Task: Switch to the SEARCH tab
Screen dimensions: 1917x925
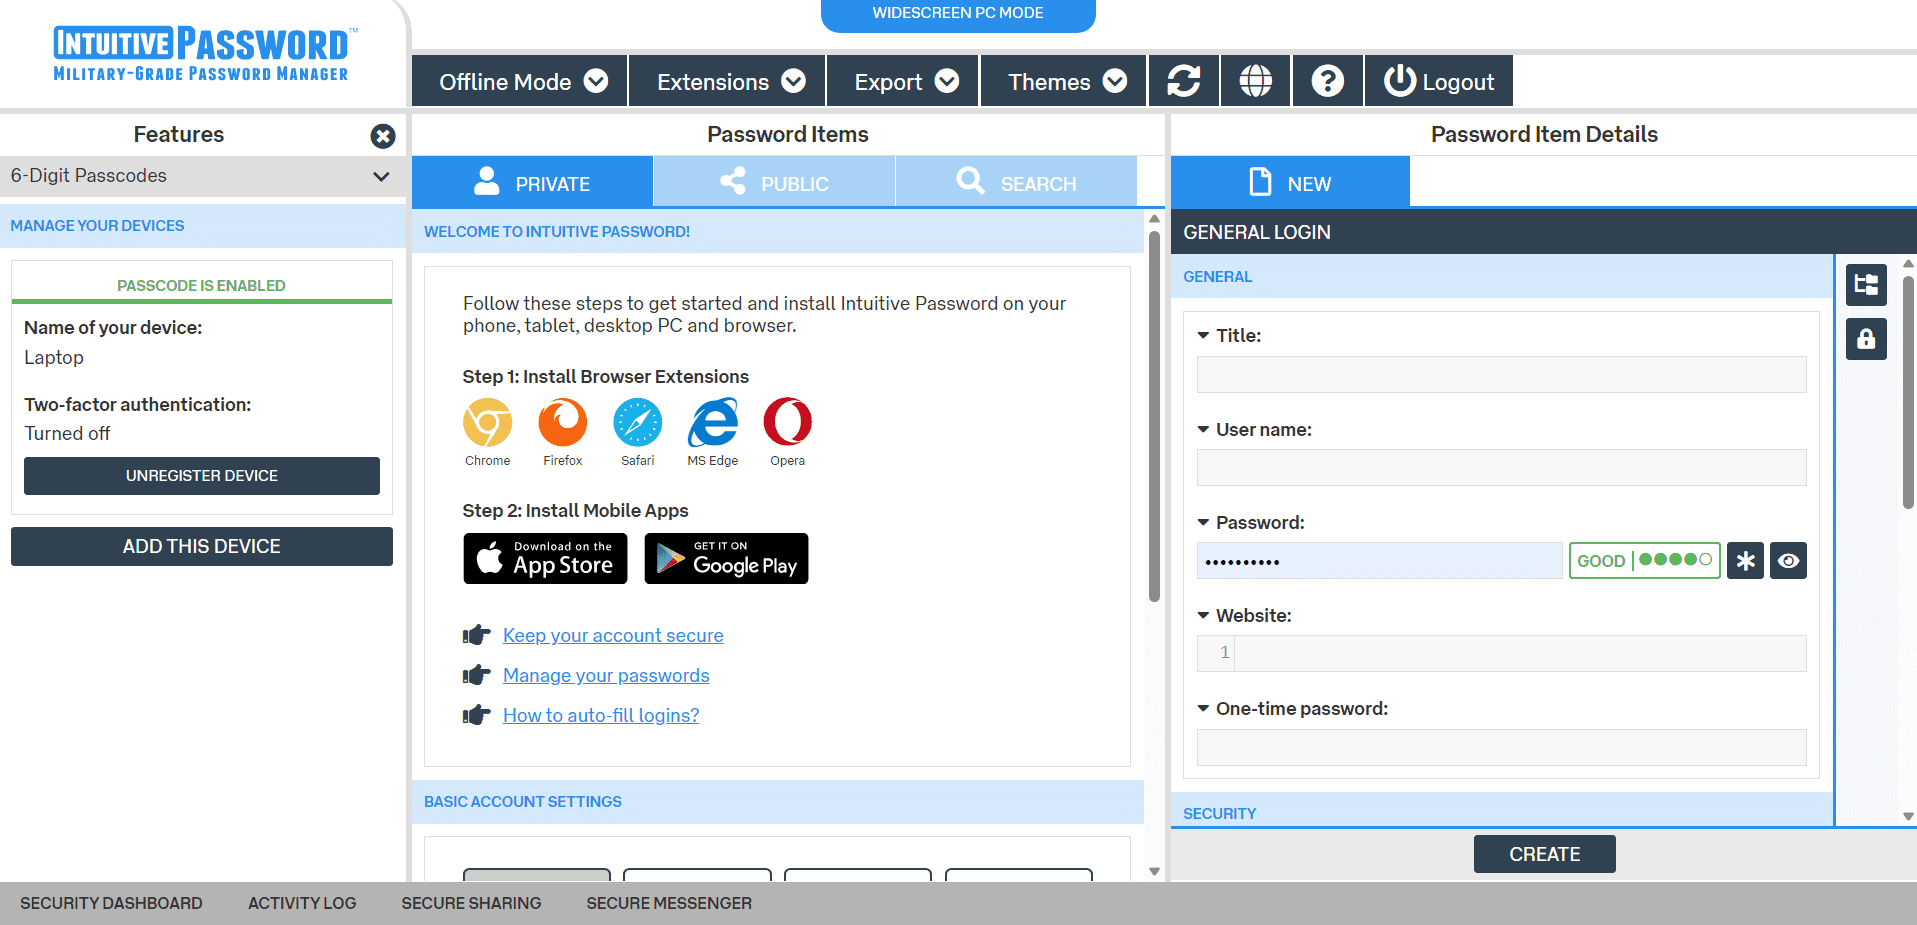Action: click(x=1016, y=182)
